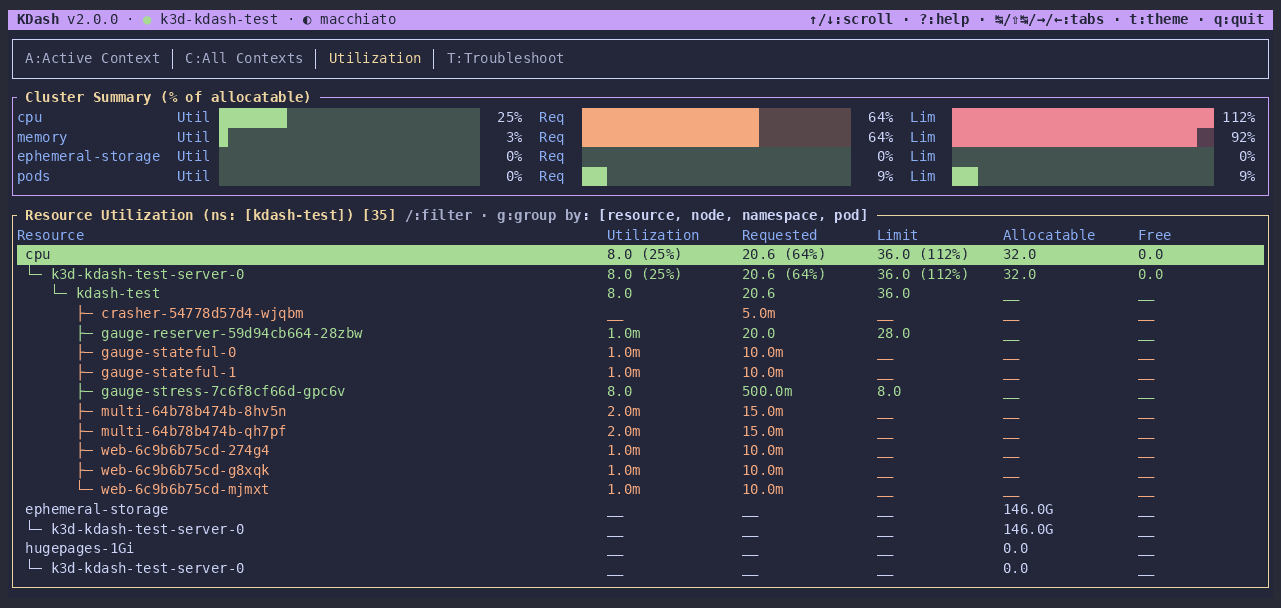Click the 146.0G allocatable value of ephemeral-storage
The image size is (1281, 608).
(x=1028, y=509)
